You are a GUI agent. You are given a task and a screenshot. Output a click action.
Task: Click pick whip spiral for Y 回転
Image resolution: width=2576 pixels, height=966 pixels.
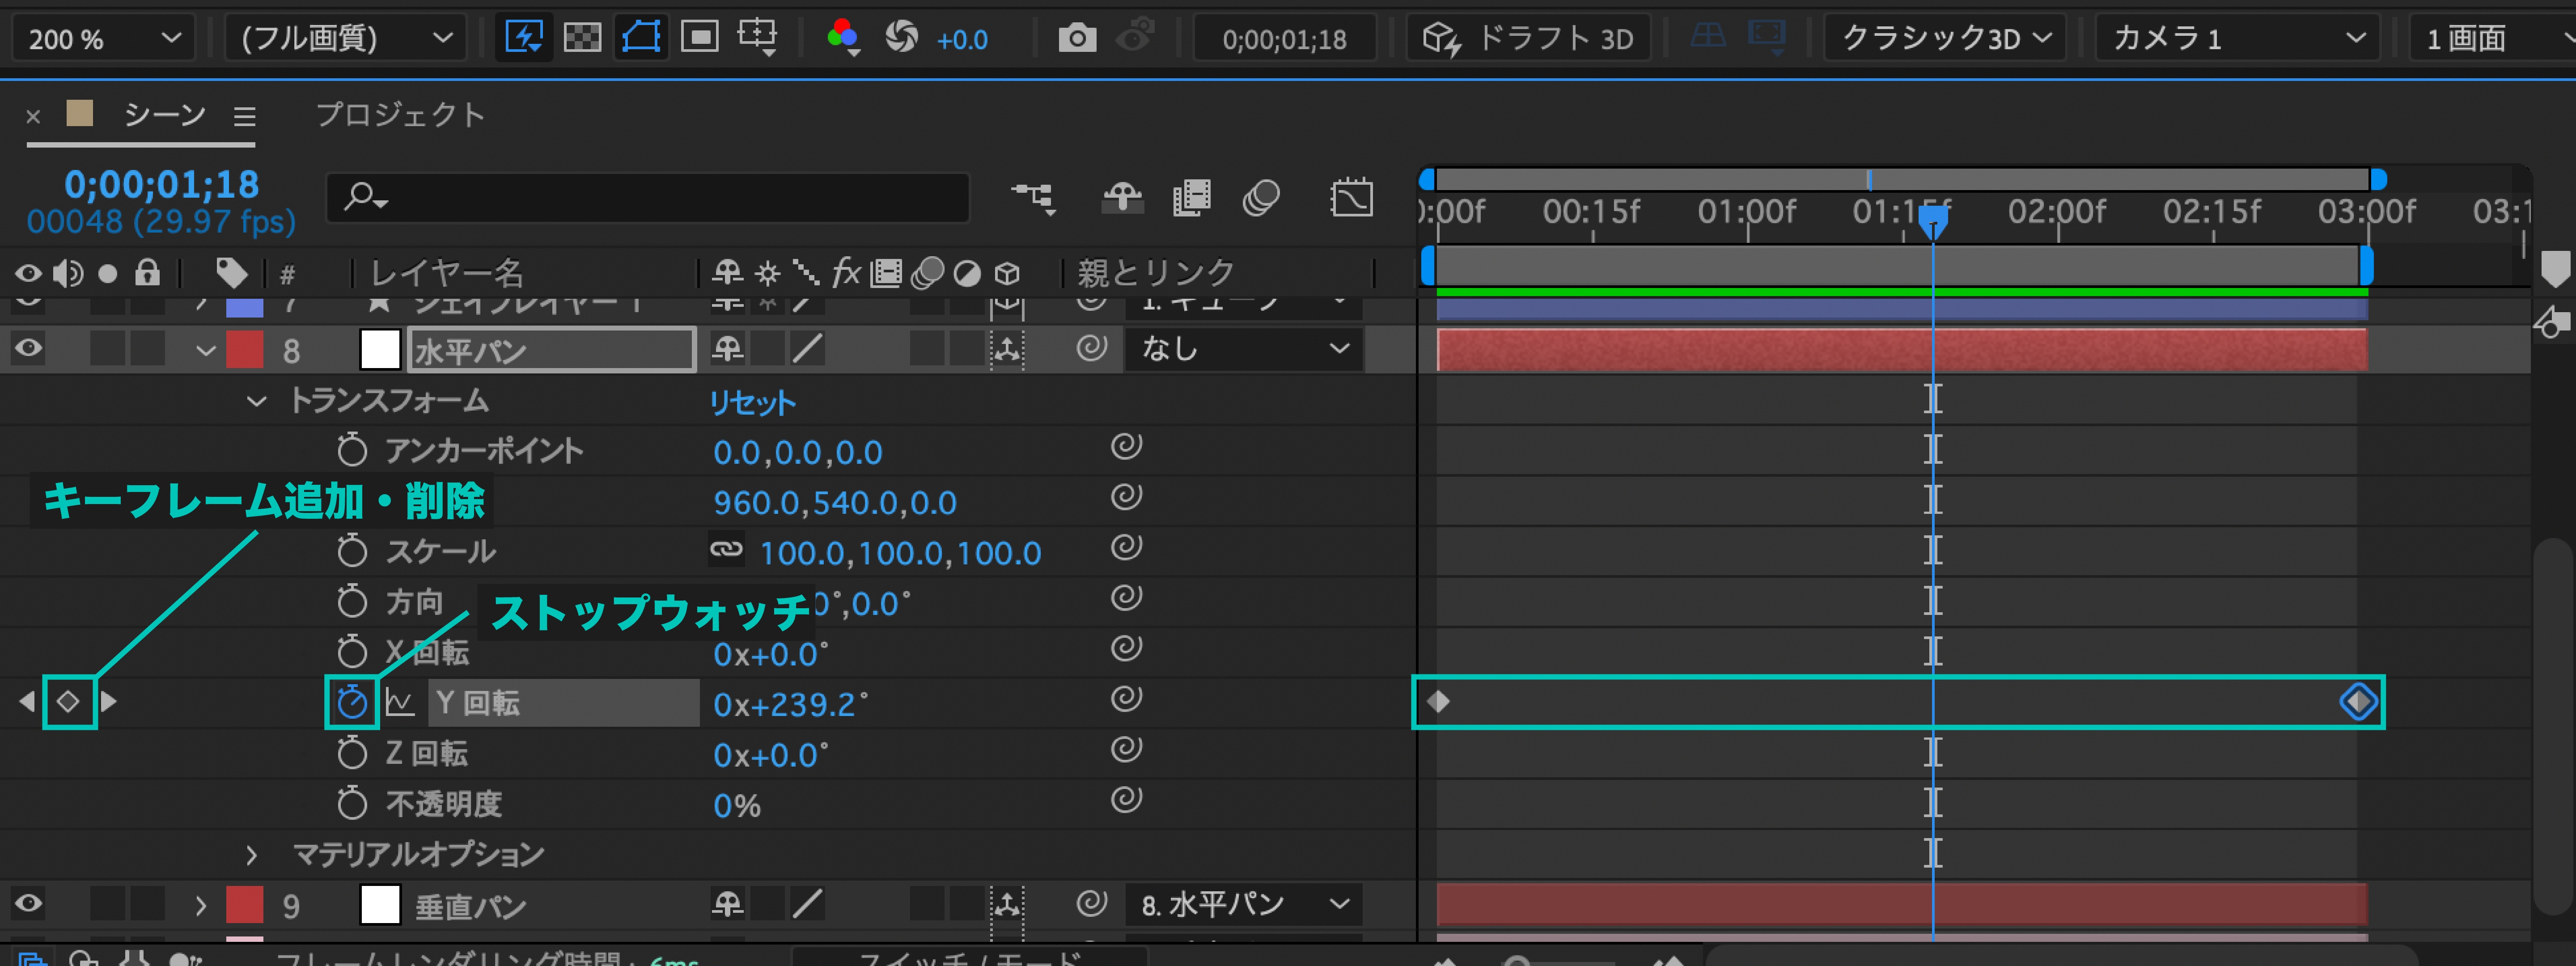tap(1126, 698)
